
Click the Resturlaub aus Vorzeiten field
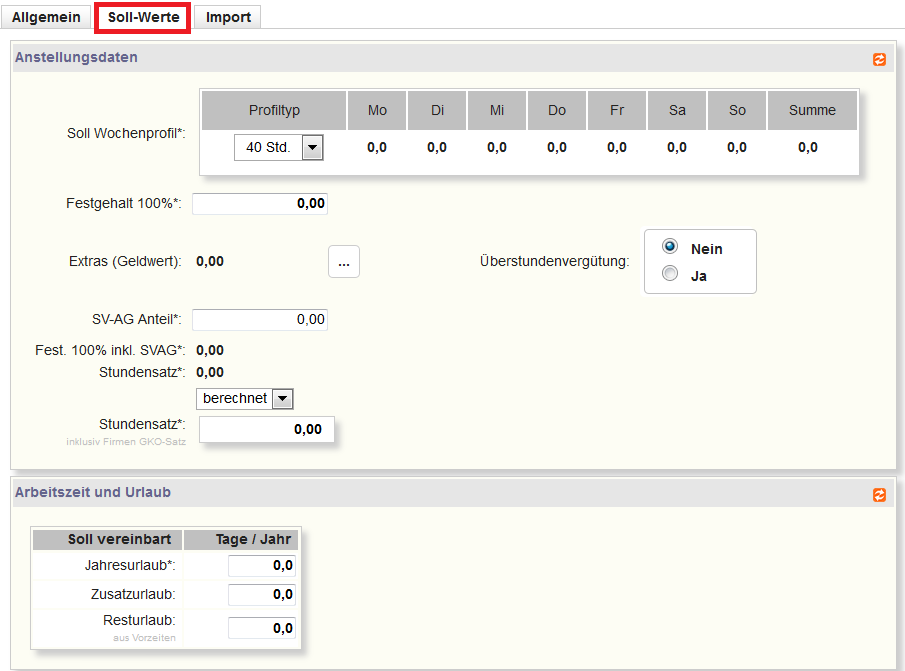[x=262, y=627]
